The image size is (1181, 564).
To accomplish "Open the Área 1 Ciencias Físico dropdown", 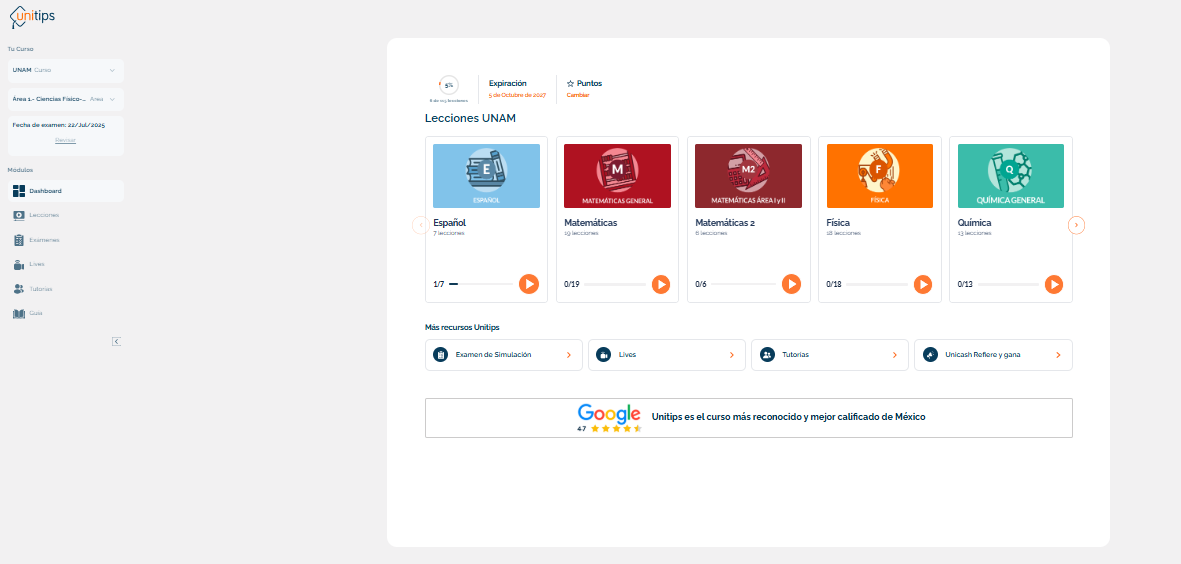I will [x=66, y=99].
